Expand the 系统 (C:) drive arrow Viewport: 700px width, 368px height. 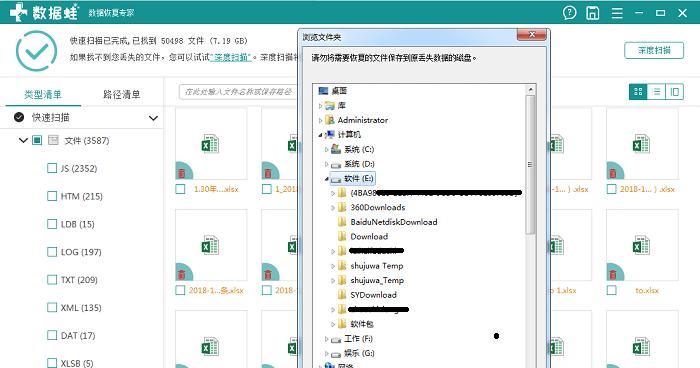point(326,150)
